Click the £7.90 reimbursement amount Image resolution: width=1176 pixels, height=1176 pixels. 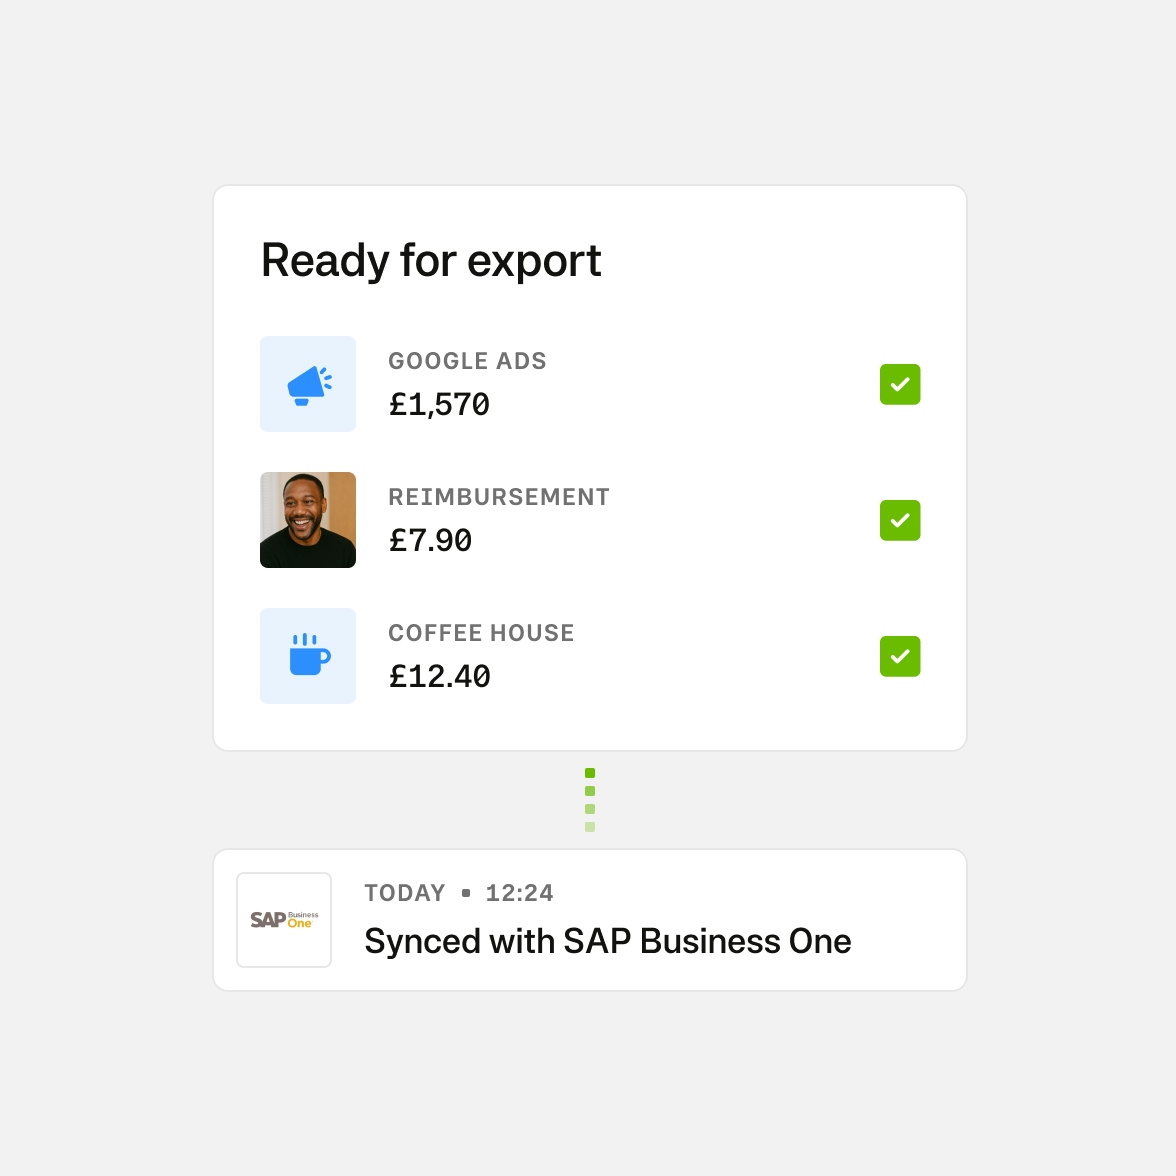pos(430,541)
